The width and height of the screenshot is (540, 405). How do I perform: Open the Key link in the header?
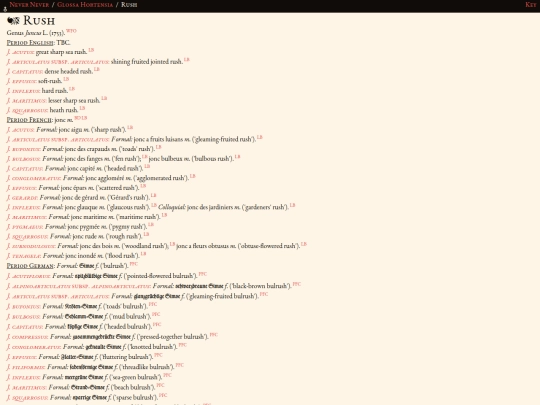530,5
